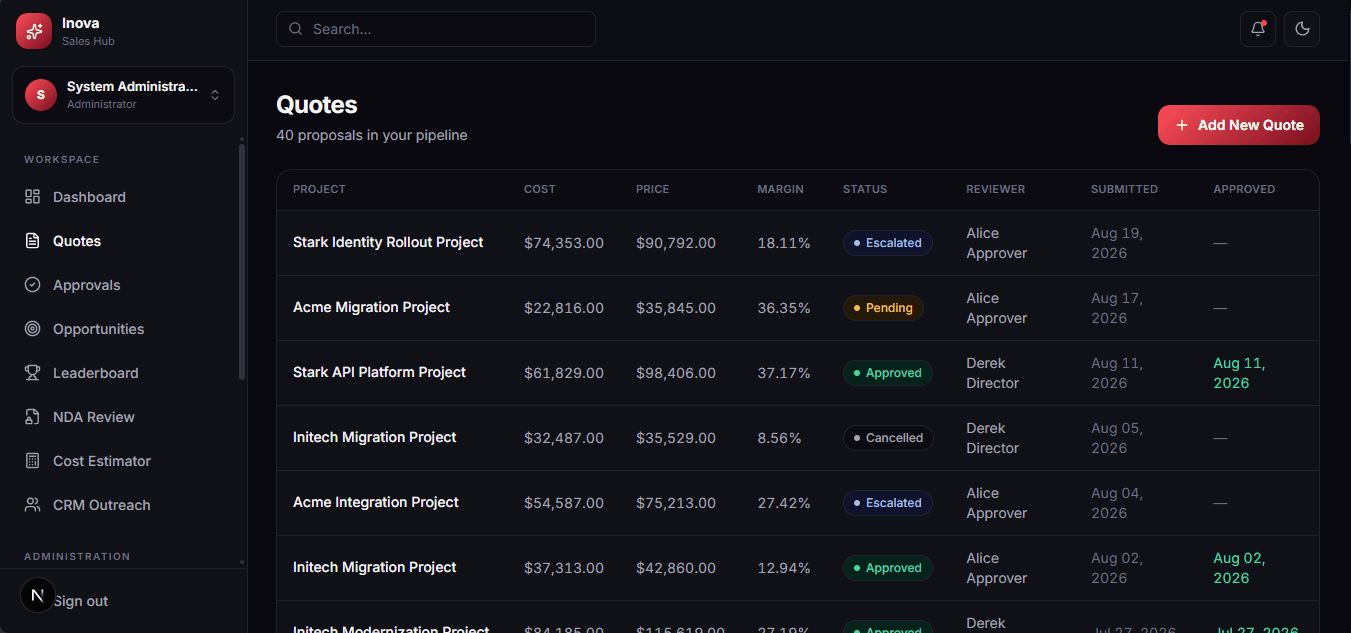Open the NDA Review page
The height and width of the screenshot is (633, 1351).
[123, 417]
